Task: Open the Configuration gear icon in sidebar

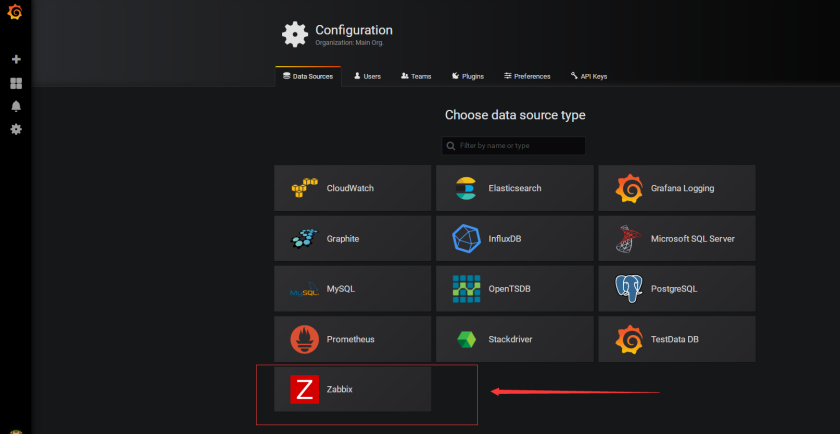Action: [16, 129]
